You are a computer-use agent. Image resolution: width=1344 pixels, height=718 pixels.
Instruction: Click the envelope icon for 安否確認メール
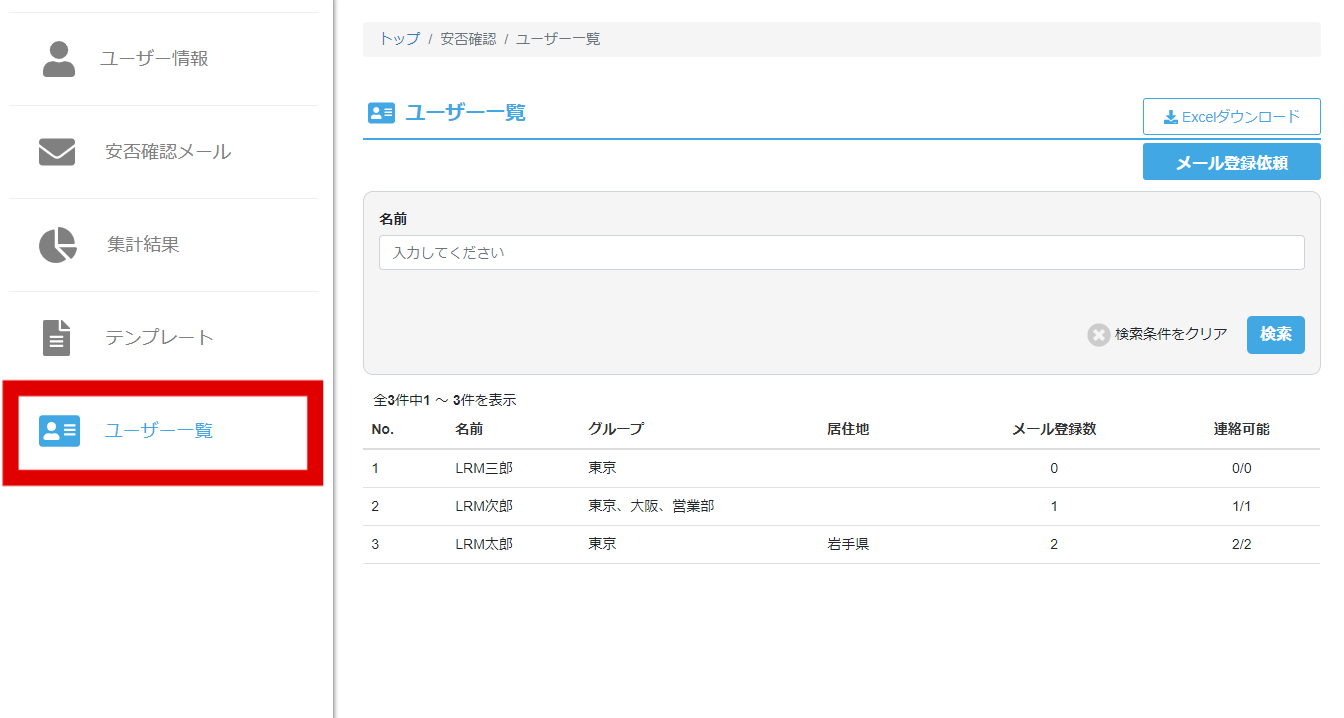pyautogui.click(x=57, y=152)
